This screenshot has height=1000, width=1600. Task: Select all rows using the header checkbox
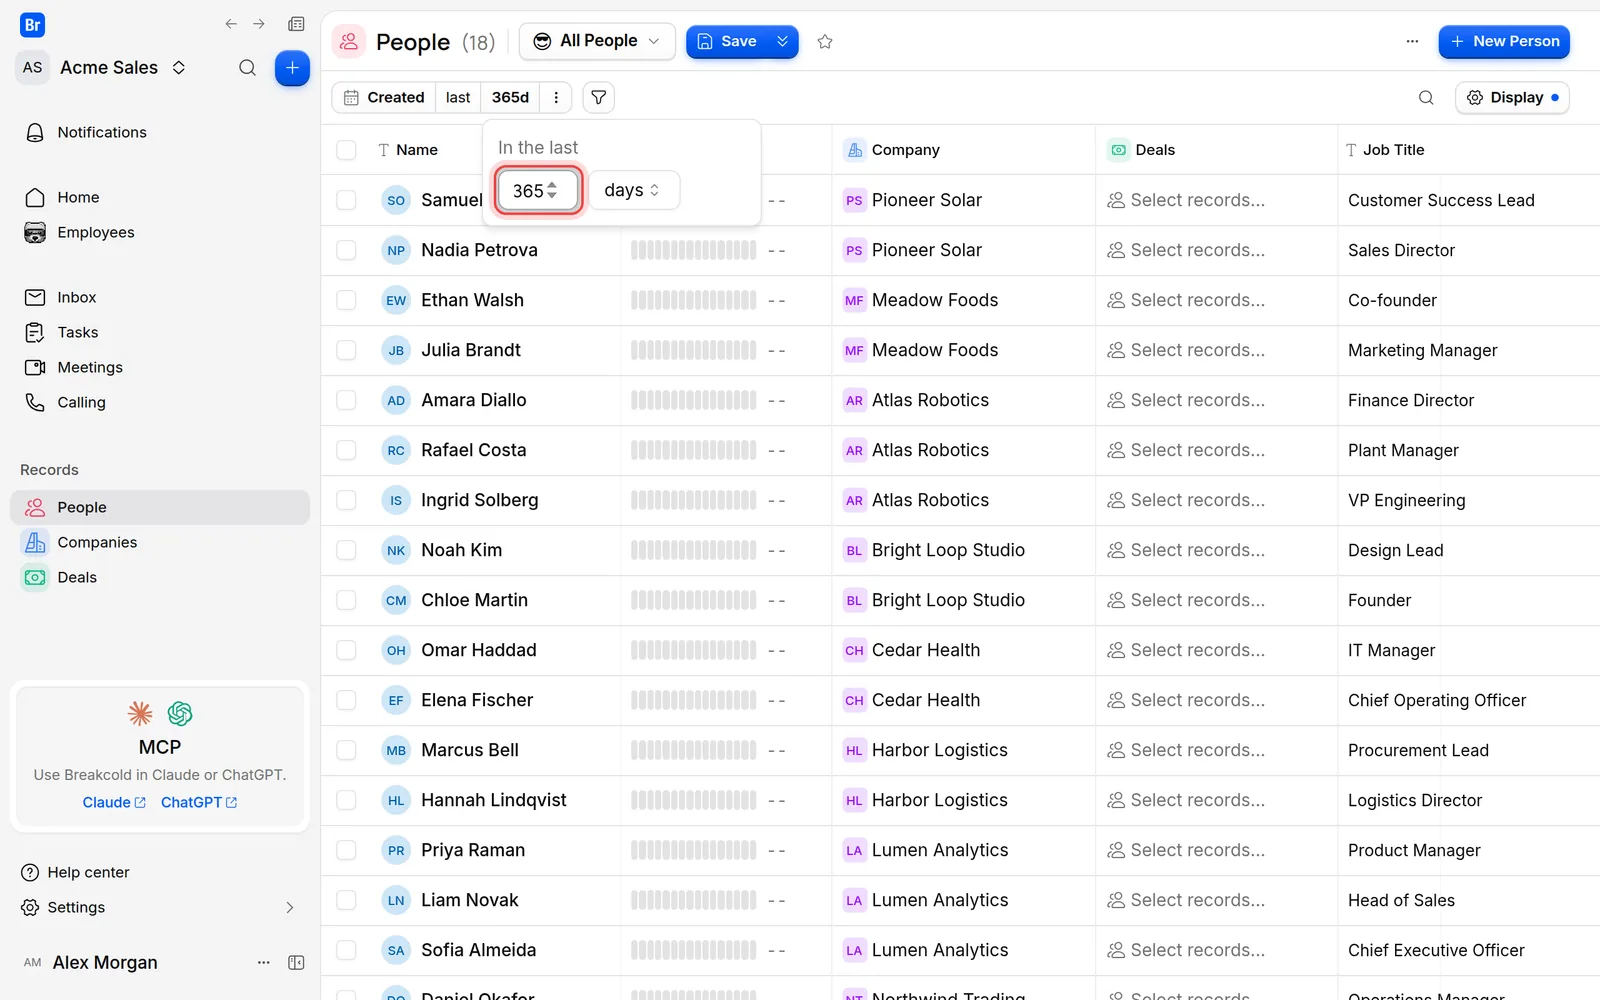coord(346,150)
